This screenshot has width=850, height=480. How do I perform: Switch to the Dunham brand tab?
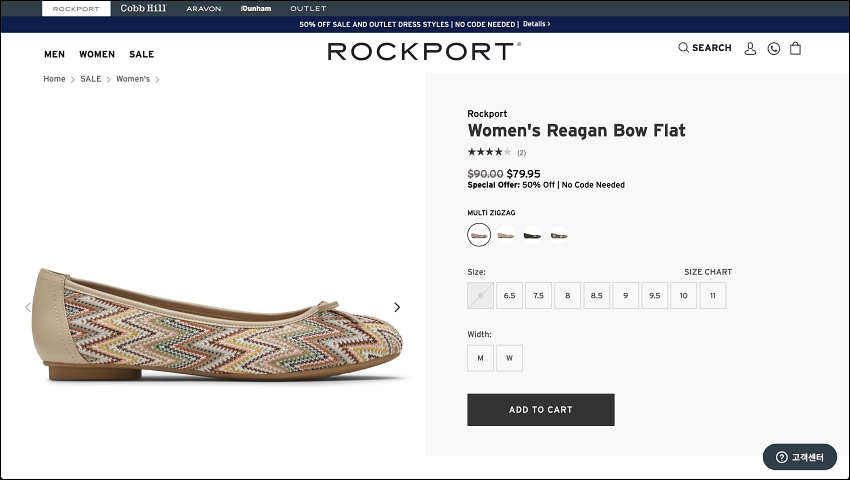pos(256,9)
